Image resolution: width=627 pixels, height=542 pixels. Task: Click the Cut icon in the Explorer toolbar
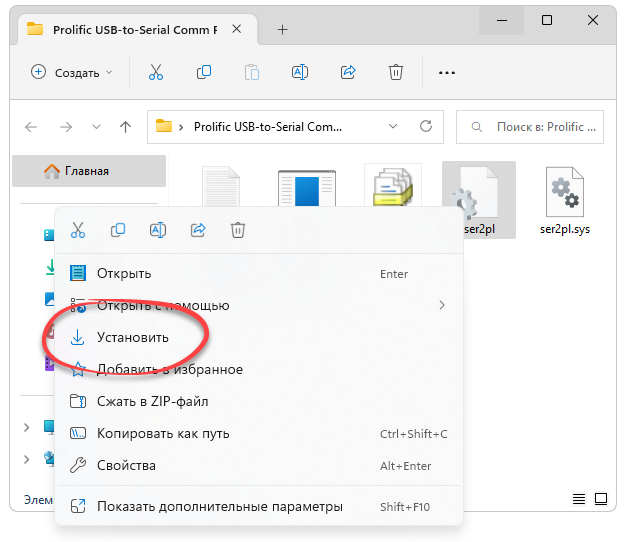[156, 72]
